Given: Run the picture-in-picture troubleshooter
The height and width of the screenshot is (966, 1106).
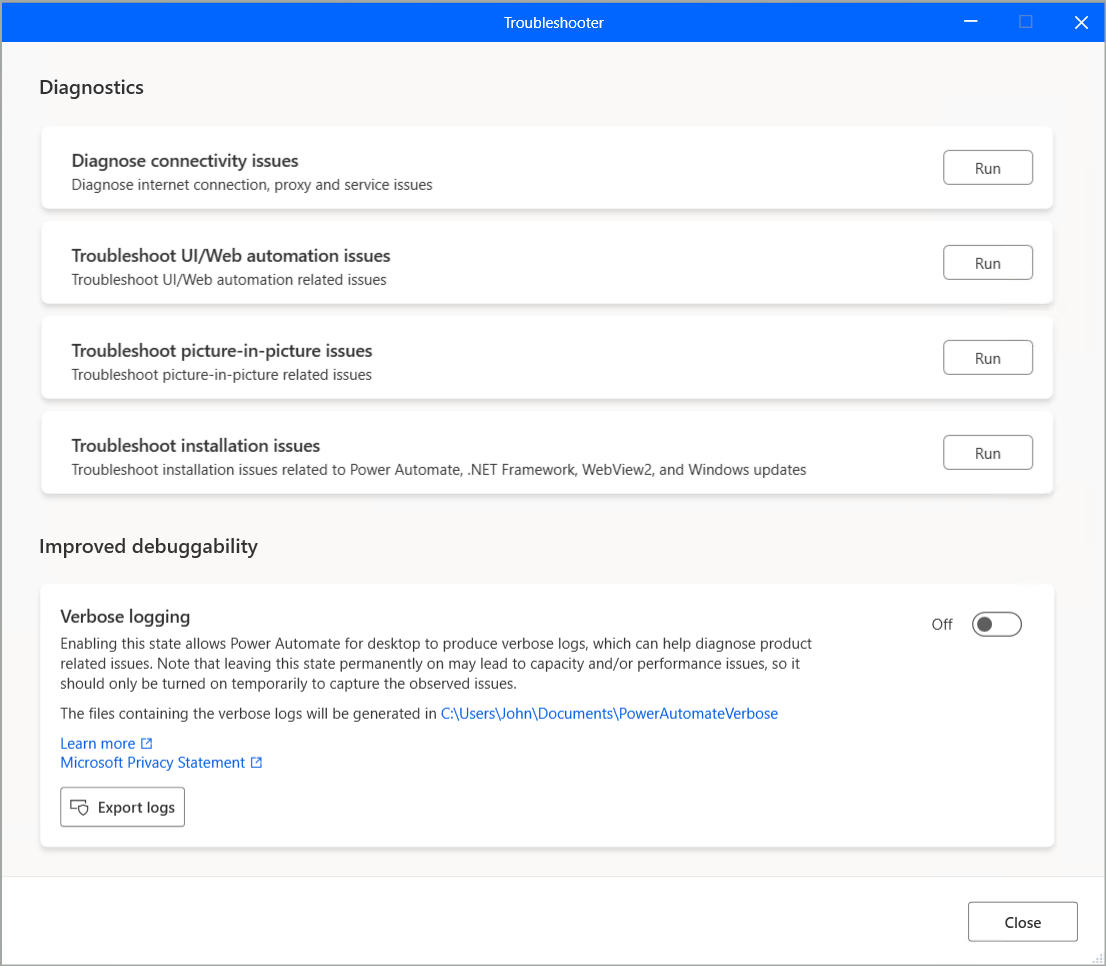Looking at the screenshot, I should coord(988,358).
